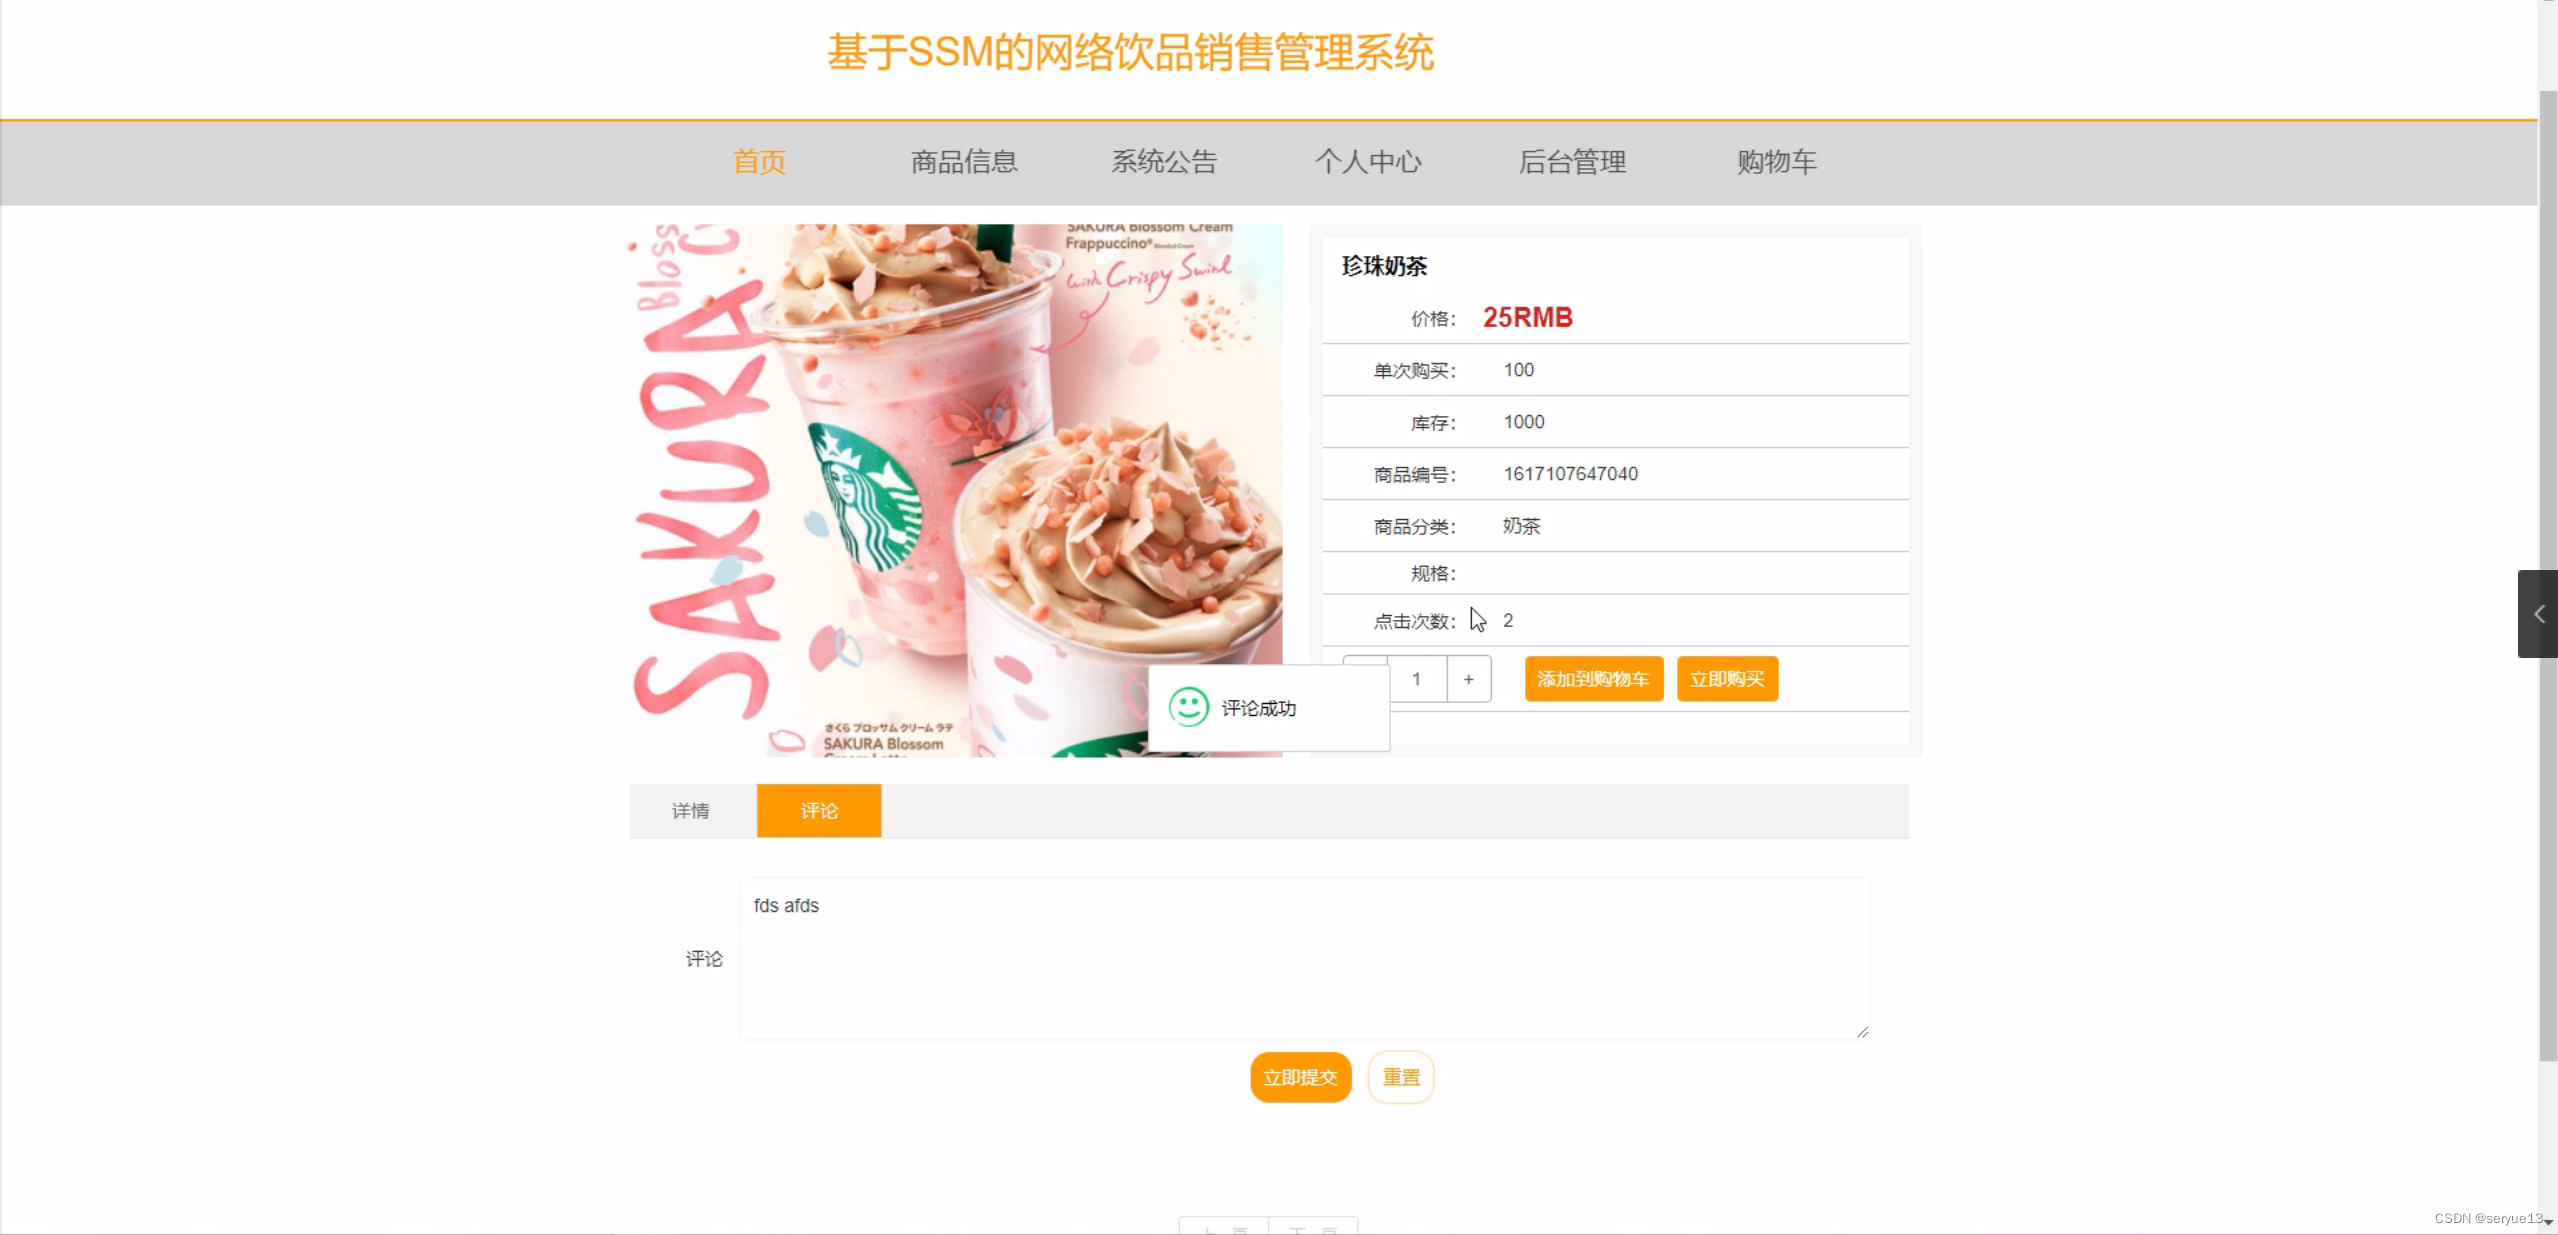Increase quantity with the plus button
The image size is (2558, 1235).
(1468, 679)
